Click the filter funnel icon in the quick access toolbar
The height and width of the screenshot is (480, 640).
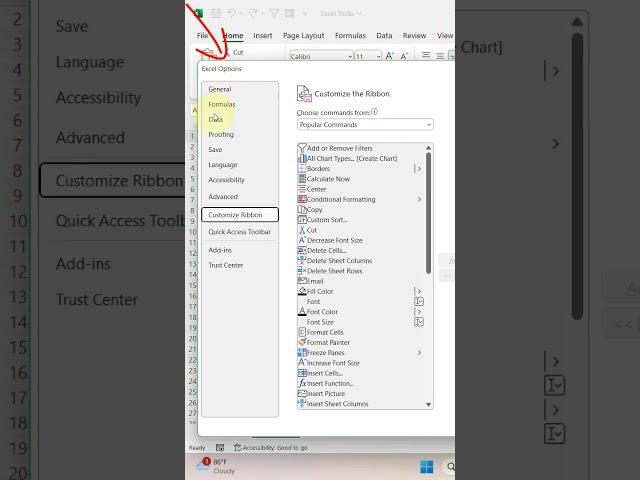[x=274, y=13]
